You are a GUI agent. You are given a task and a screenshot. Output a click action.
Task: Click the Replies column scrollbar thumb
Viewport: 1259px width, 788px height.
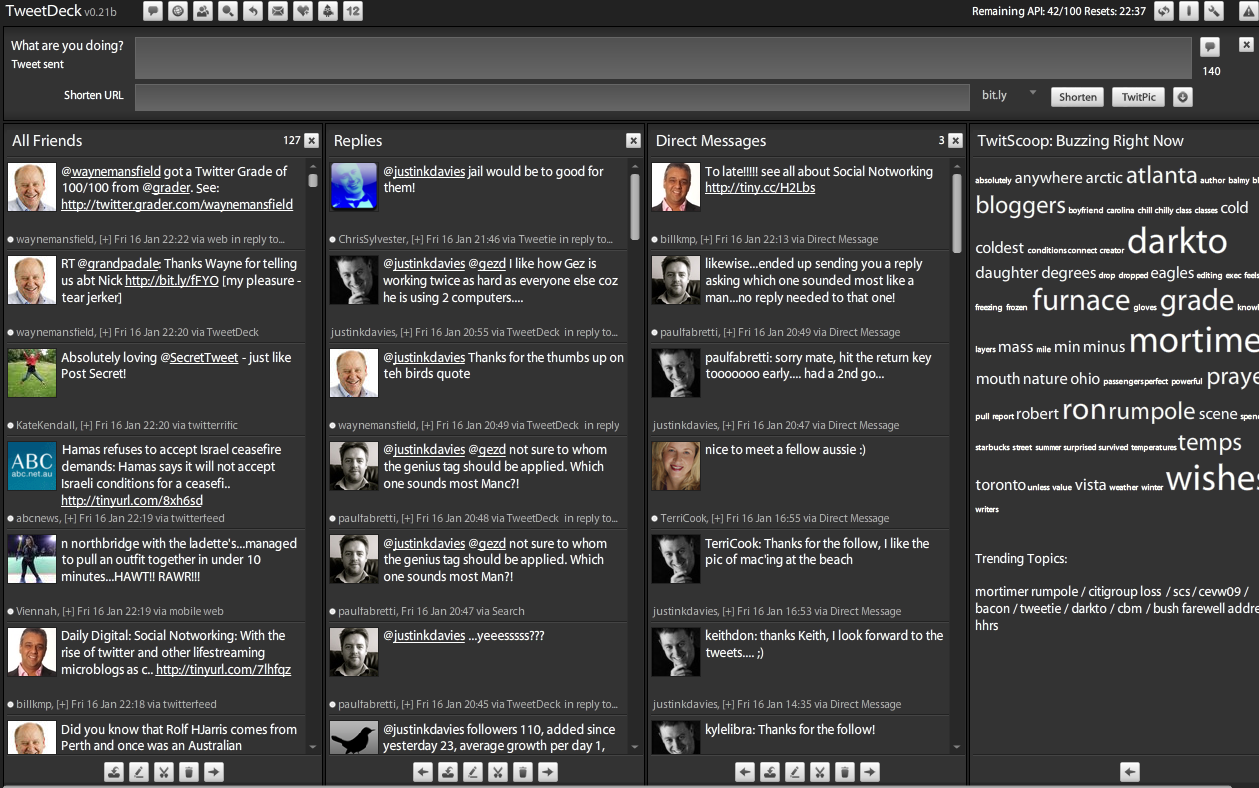[x=634, y=206]
